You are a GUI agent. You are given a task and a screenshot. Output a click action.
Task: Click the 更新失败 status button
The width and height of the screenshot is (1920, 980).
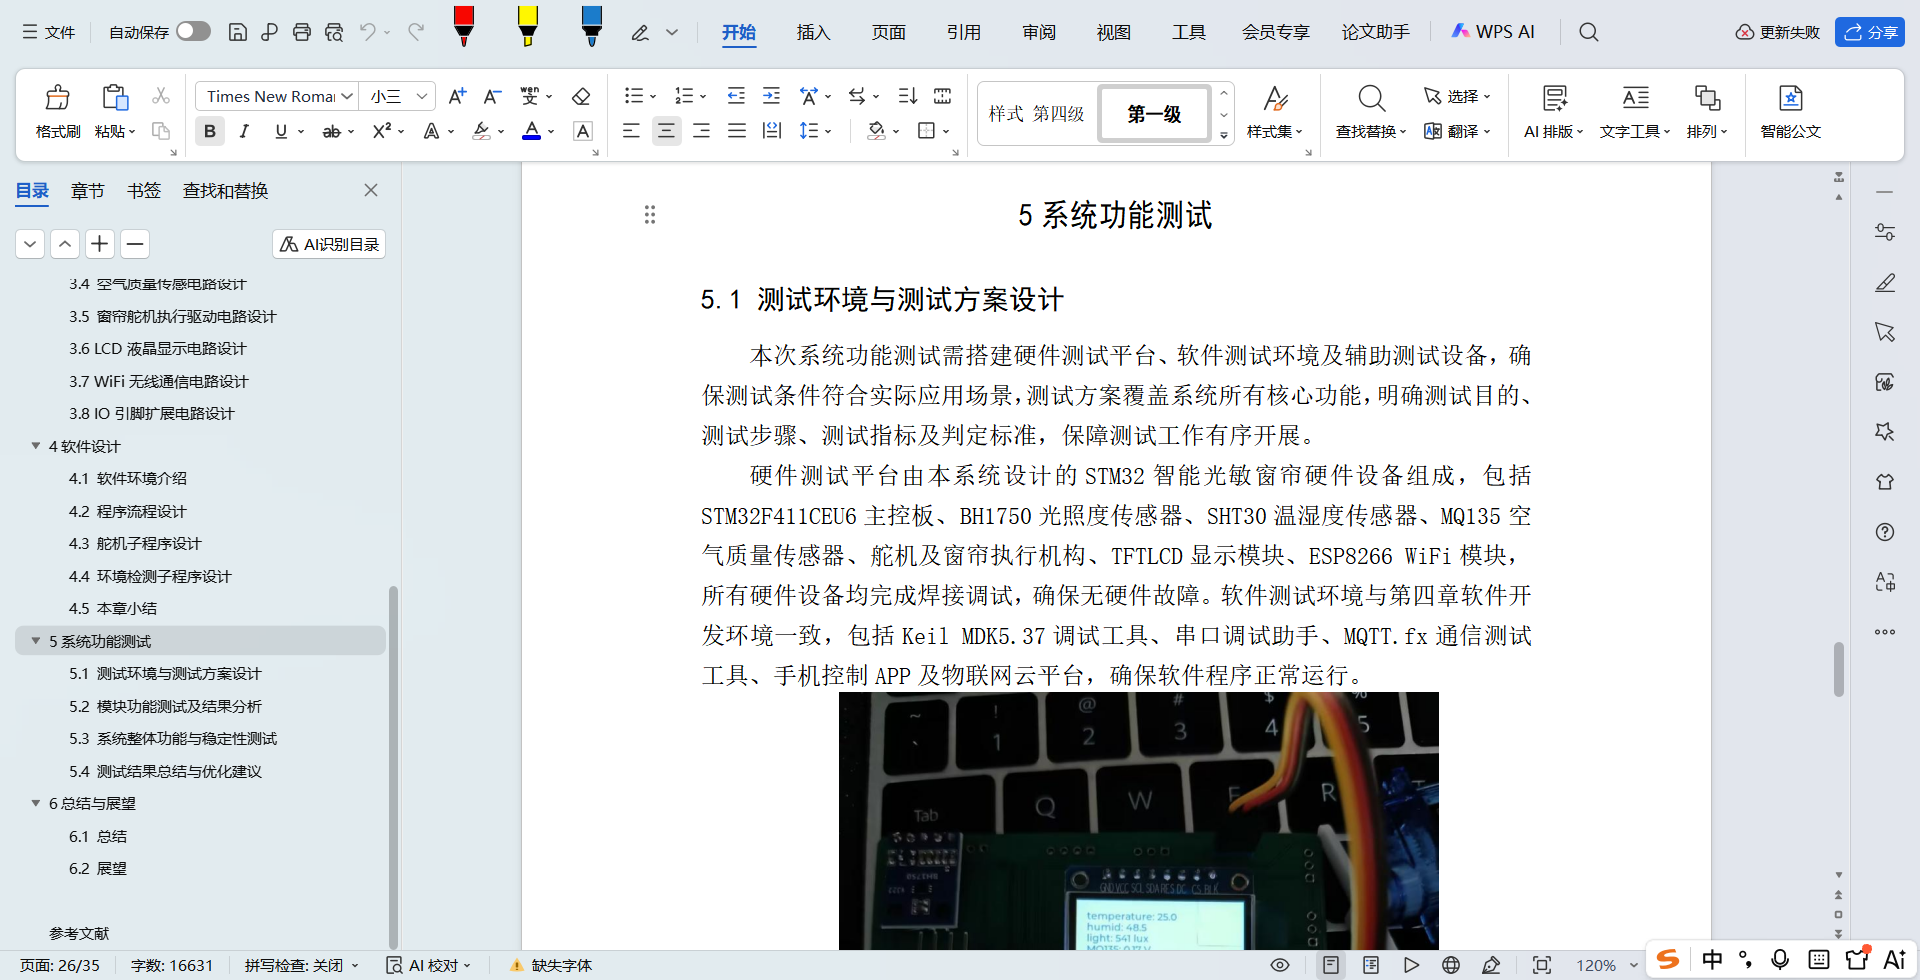[x=1778, y=32]
